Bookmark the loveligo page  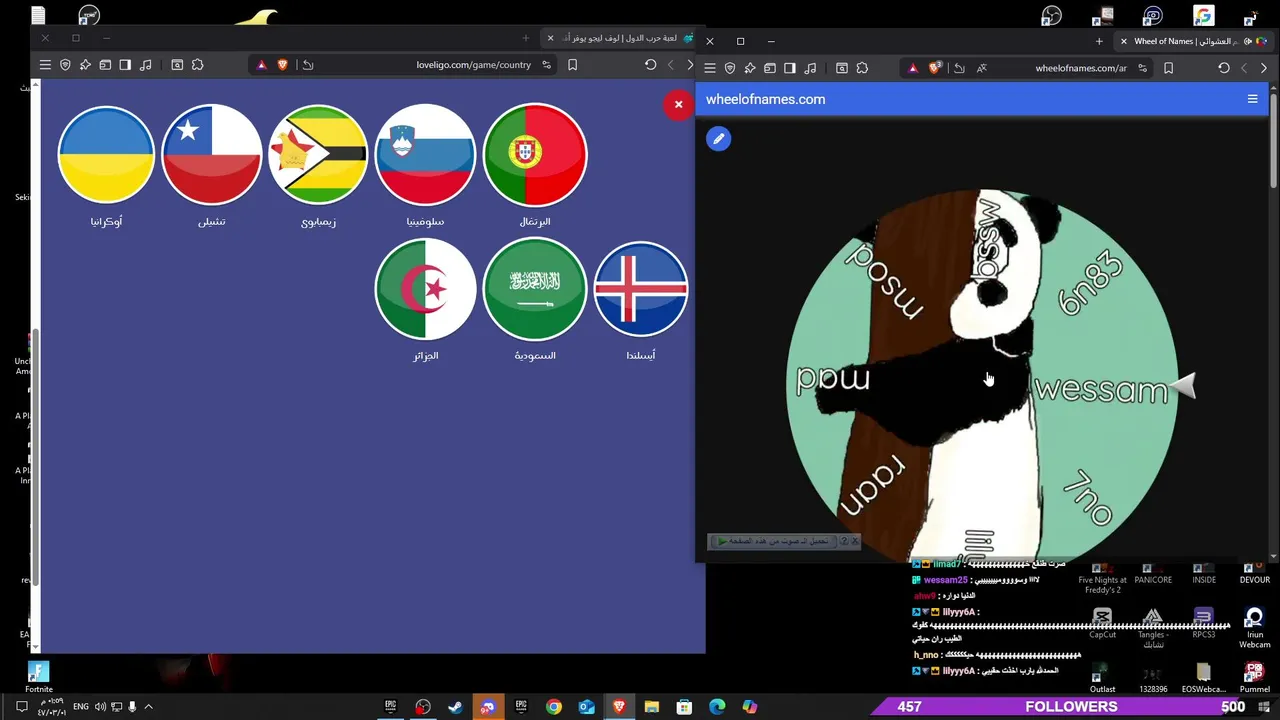[572, 65]
